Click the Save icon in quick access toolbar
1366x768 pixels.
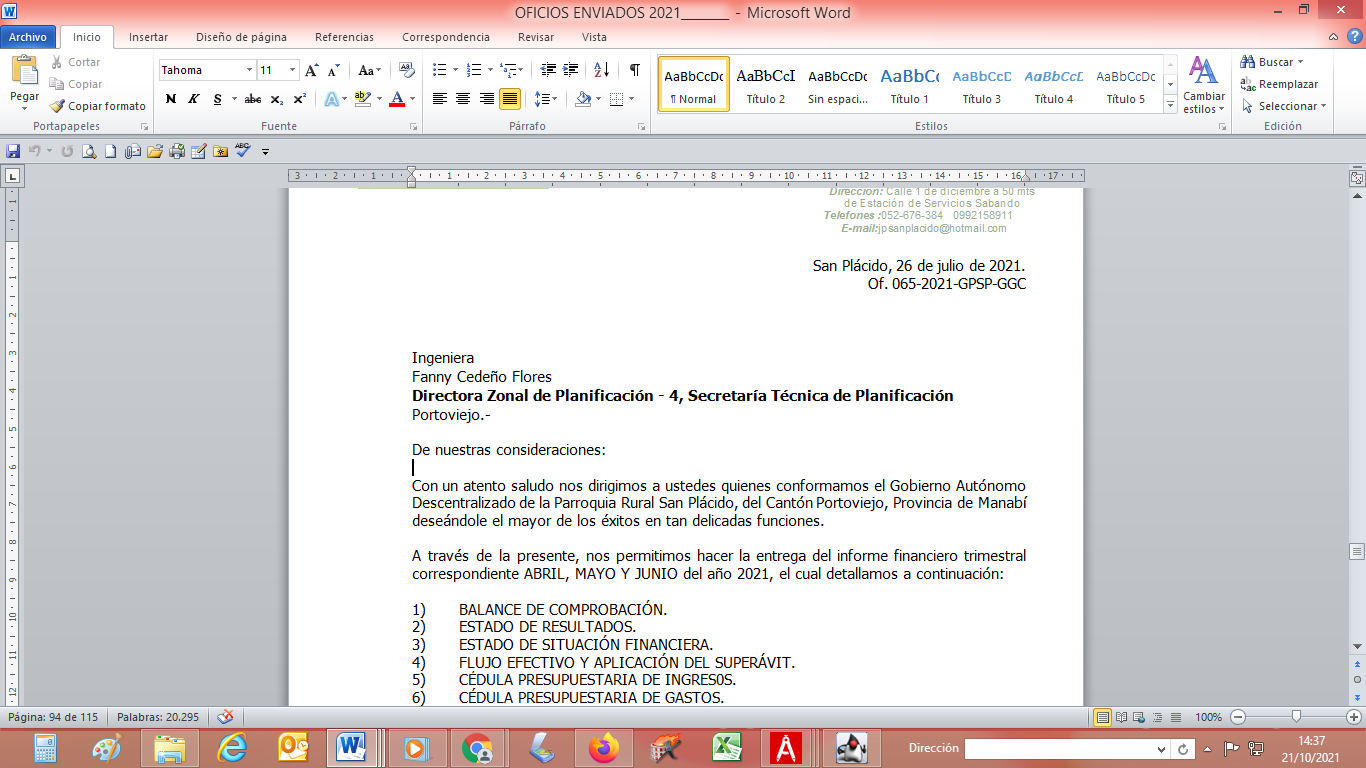pyautogui.click(x=13, y=151)
